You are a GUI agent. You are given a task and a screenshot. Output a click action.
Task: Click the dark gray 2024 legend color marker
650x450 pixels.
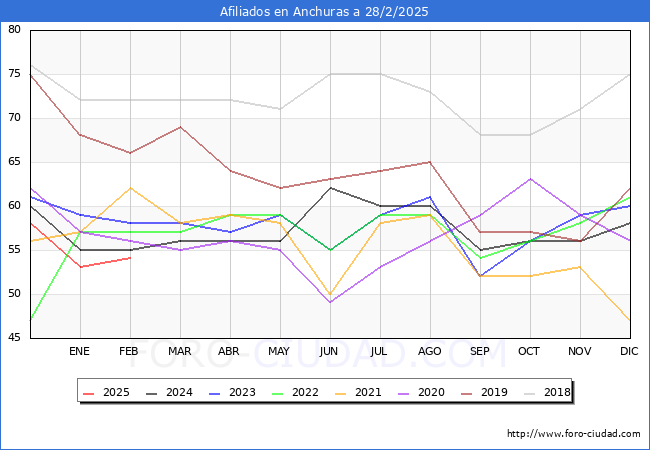152,393
